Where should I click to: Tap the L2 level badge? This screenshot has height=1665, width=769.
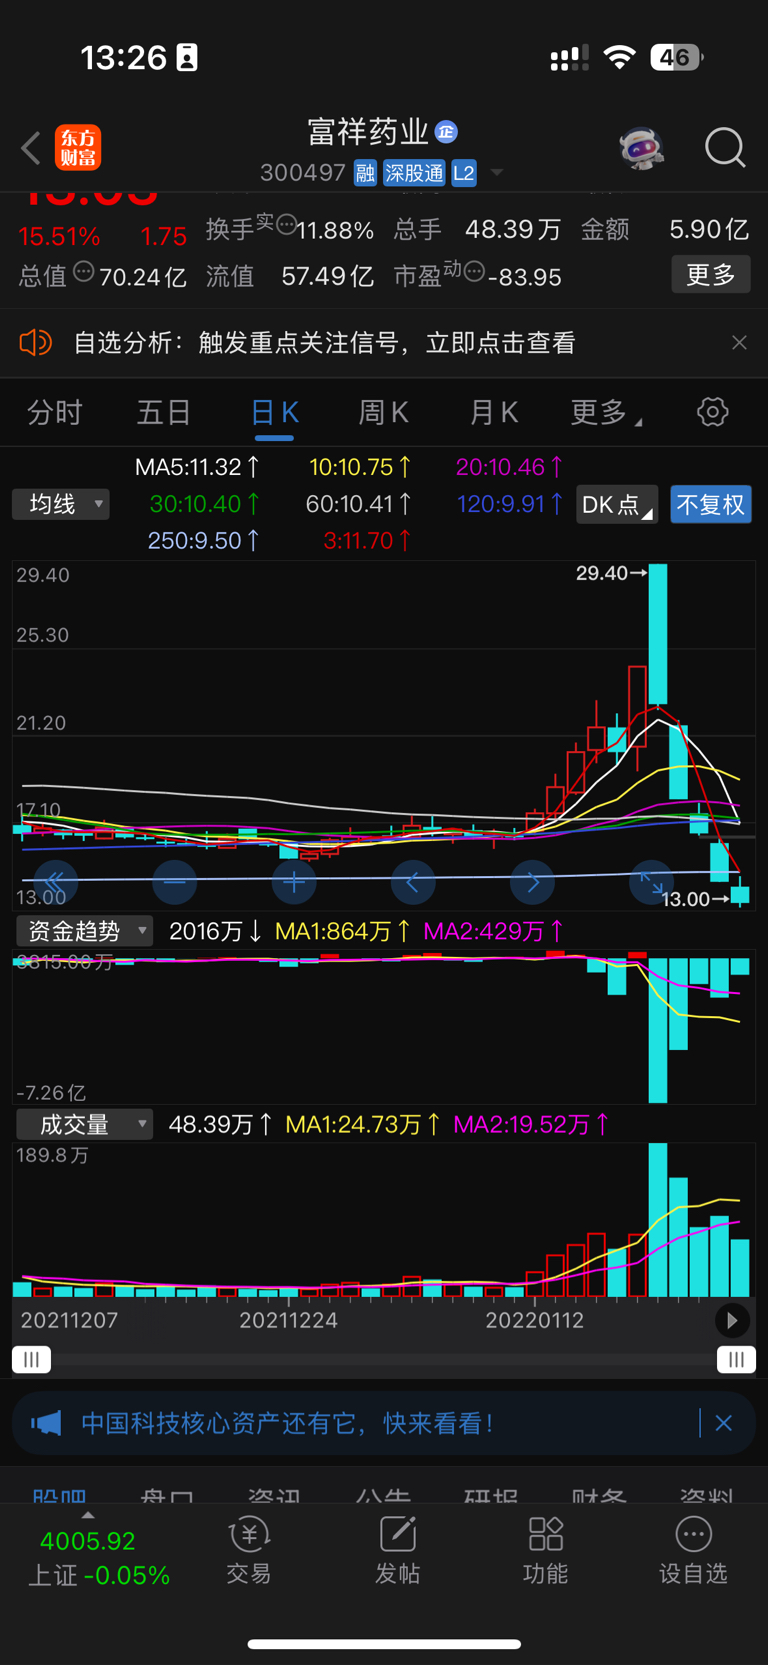tap(464, 173)
